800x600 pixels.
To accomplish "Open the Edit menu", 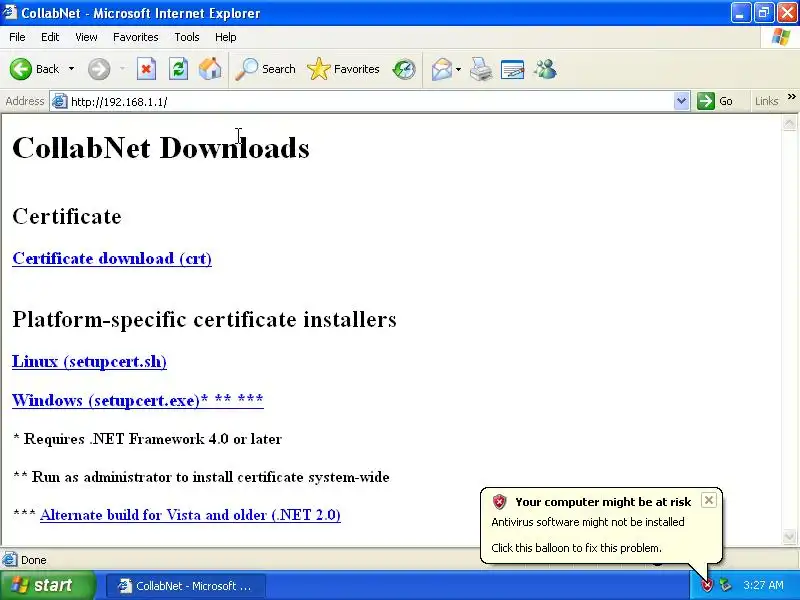I will click(50, 37).
